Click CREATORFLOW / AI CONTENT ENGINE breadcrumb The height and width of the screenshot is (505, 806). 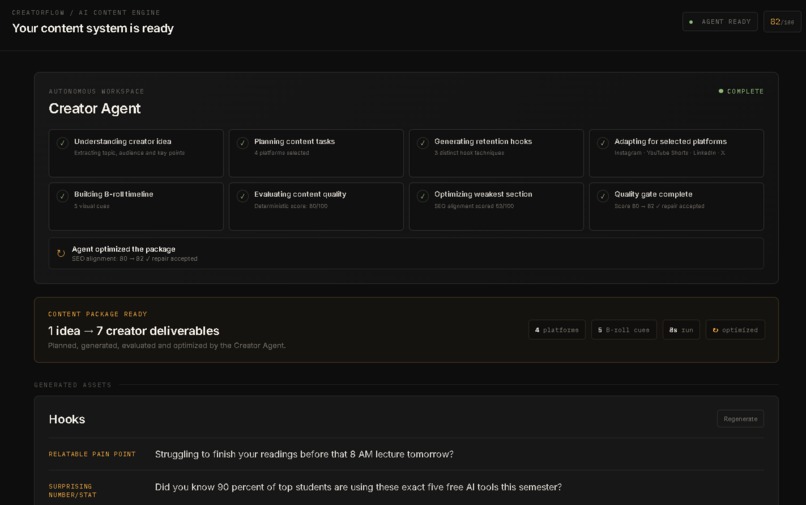point(86,12)
